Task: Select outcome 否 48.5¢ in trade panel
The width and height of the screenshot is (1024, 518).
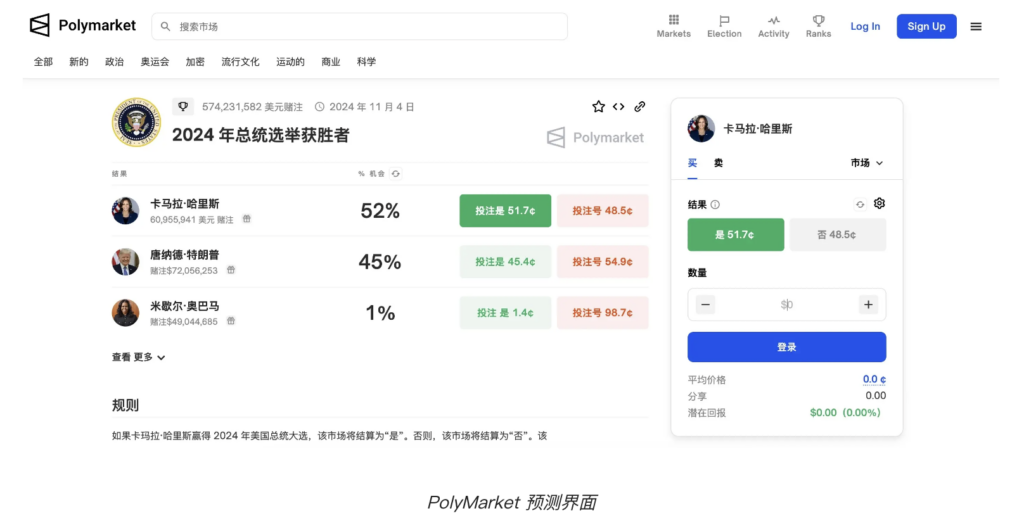Action: click(837, 235)
